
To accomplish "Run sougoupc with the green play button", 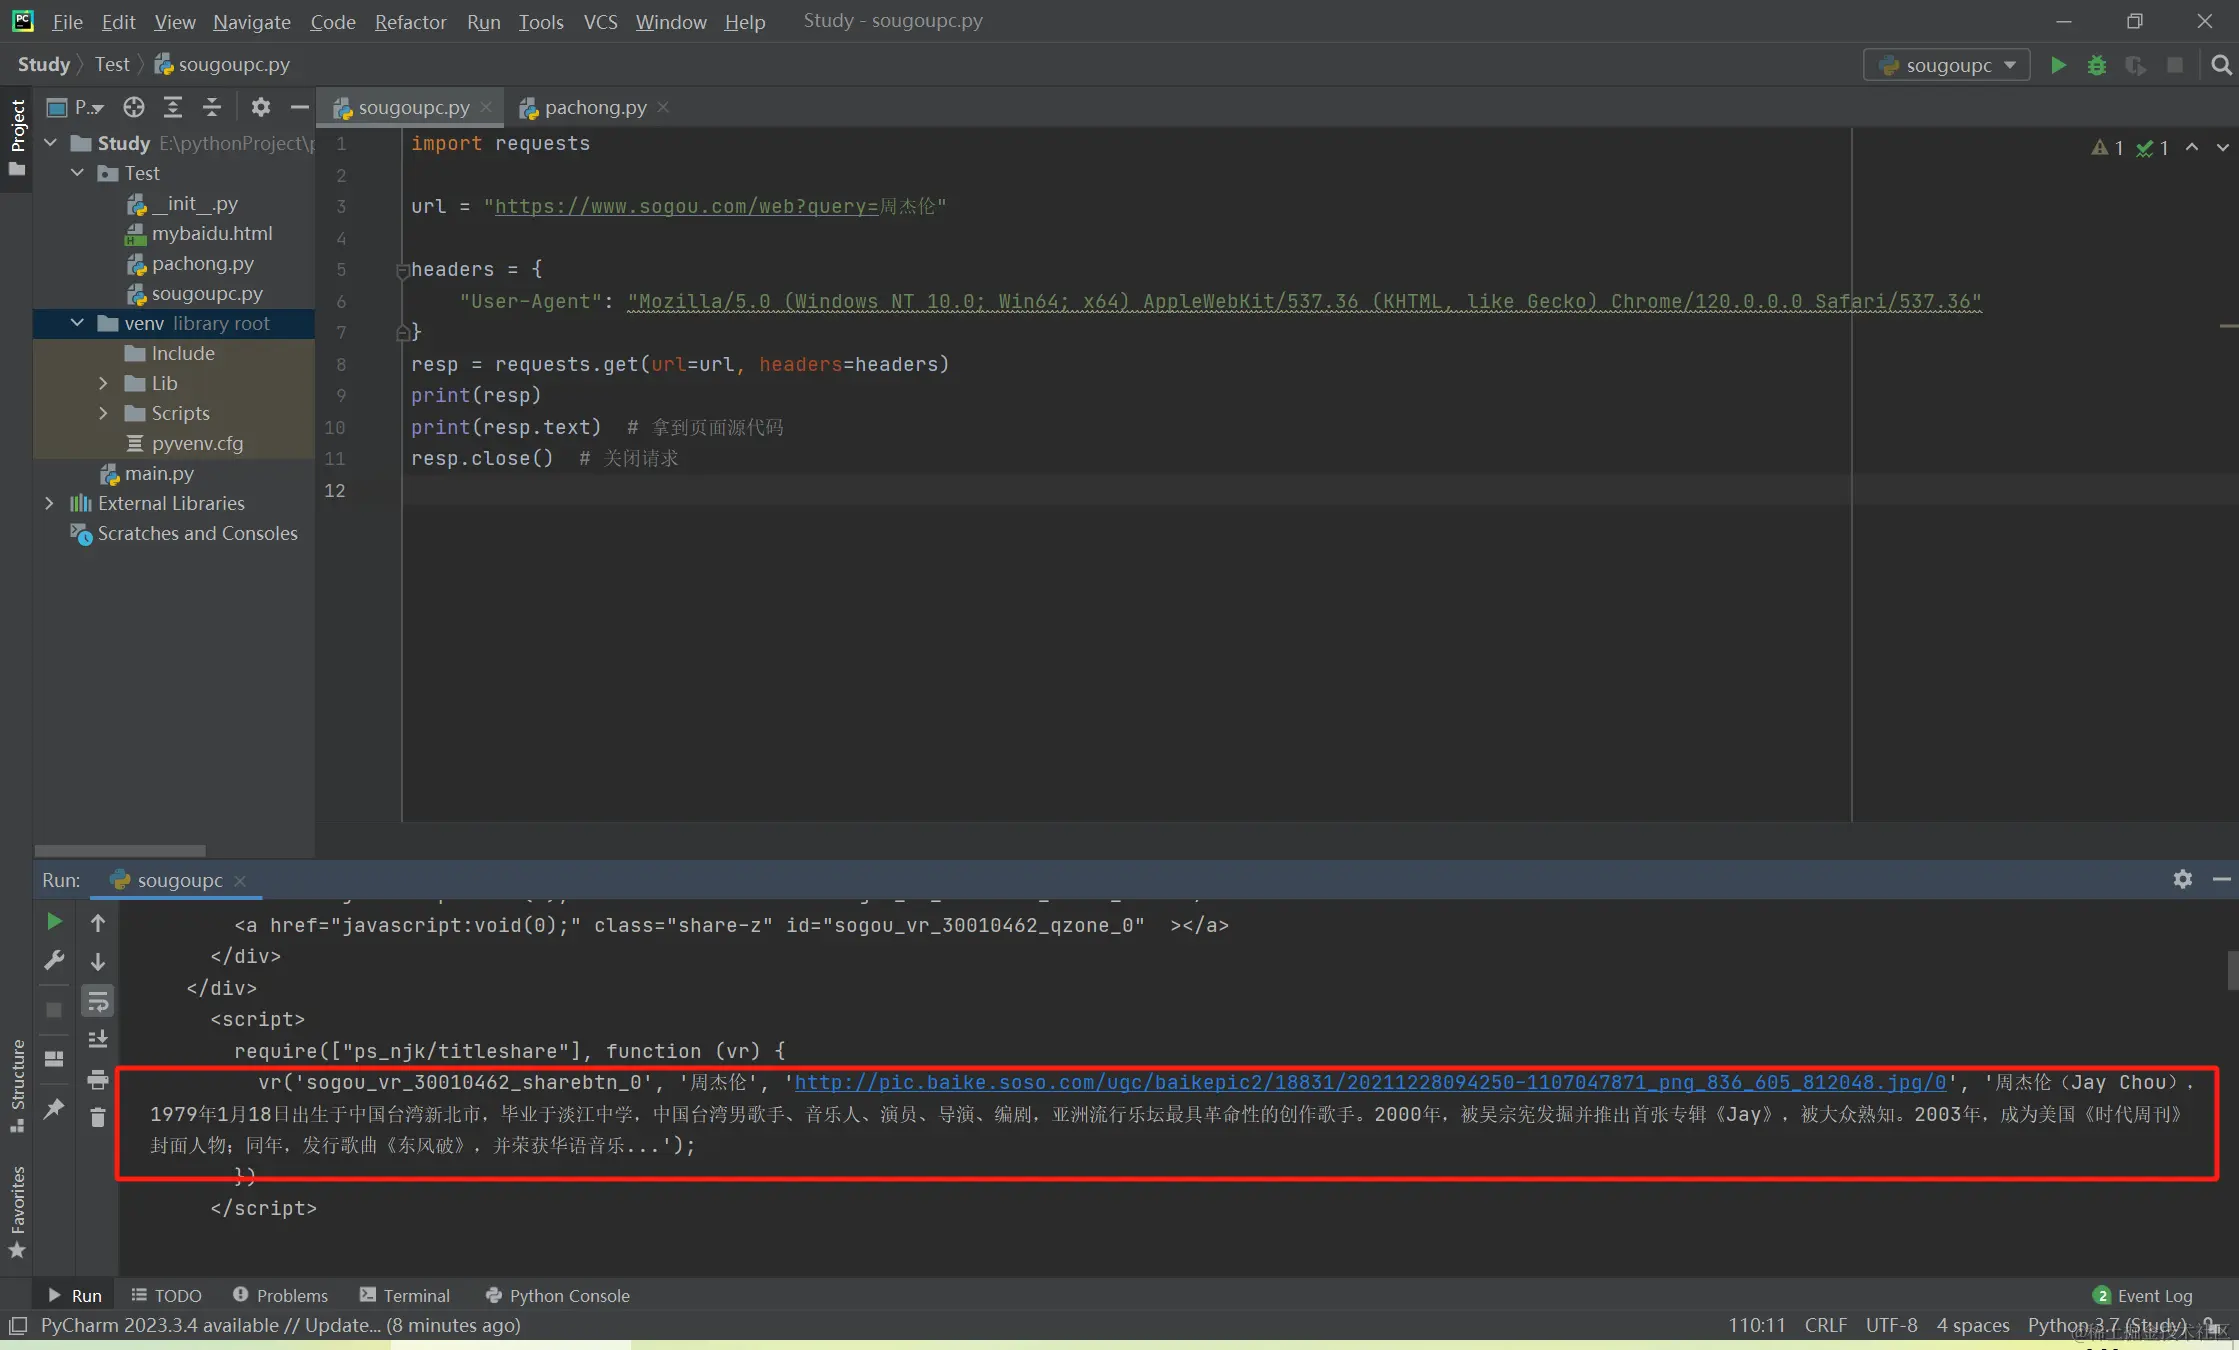I will point(2058,65).
